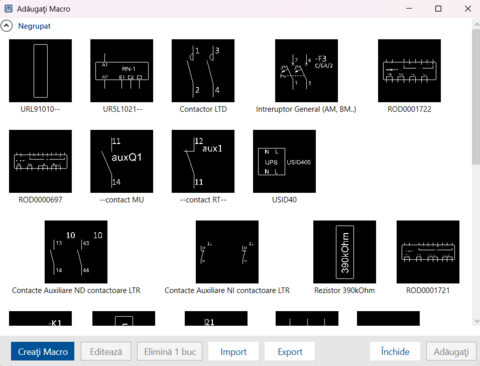This screenshot has width=480, height=366.
Task: Pick the ROD0001722 terminal macro
Action: 409,71
